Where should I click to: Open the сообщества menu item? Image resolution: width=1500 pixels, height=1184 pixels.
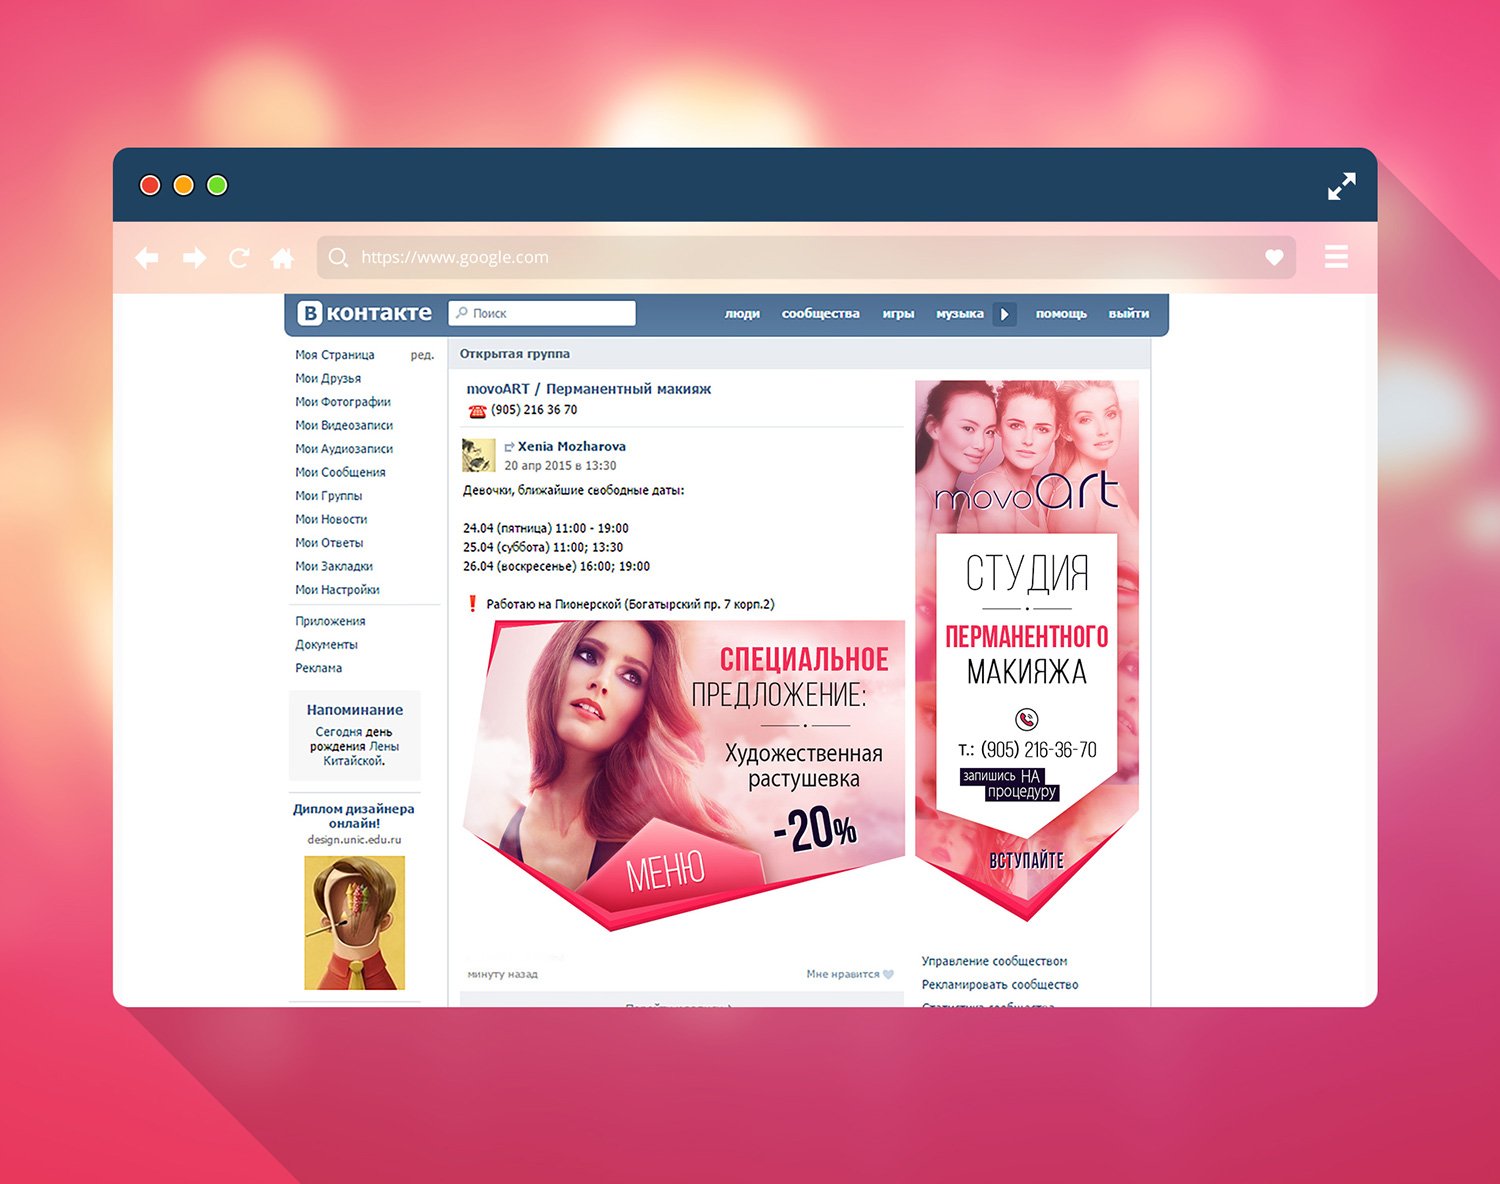(x=820, y=314)
